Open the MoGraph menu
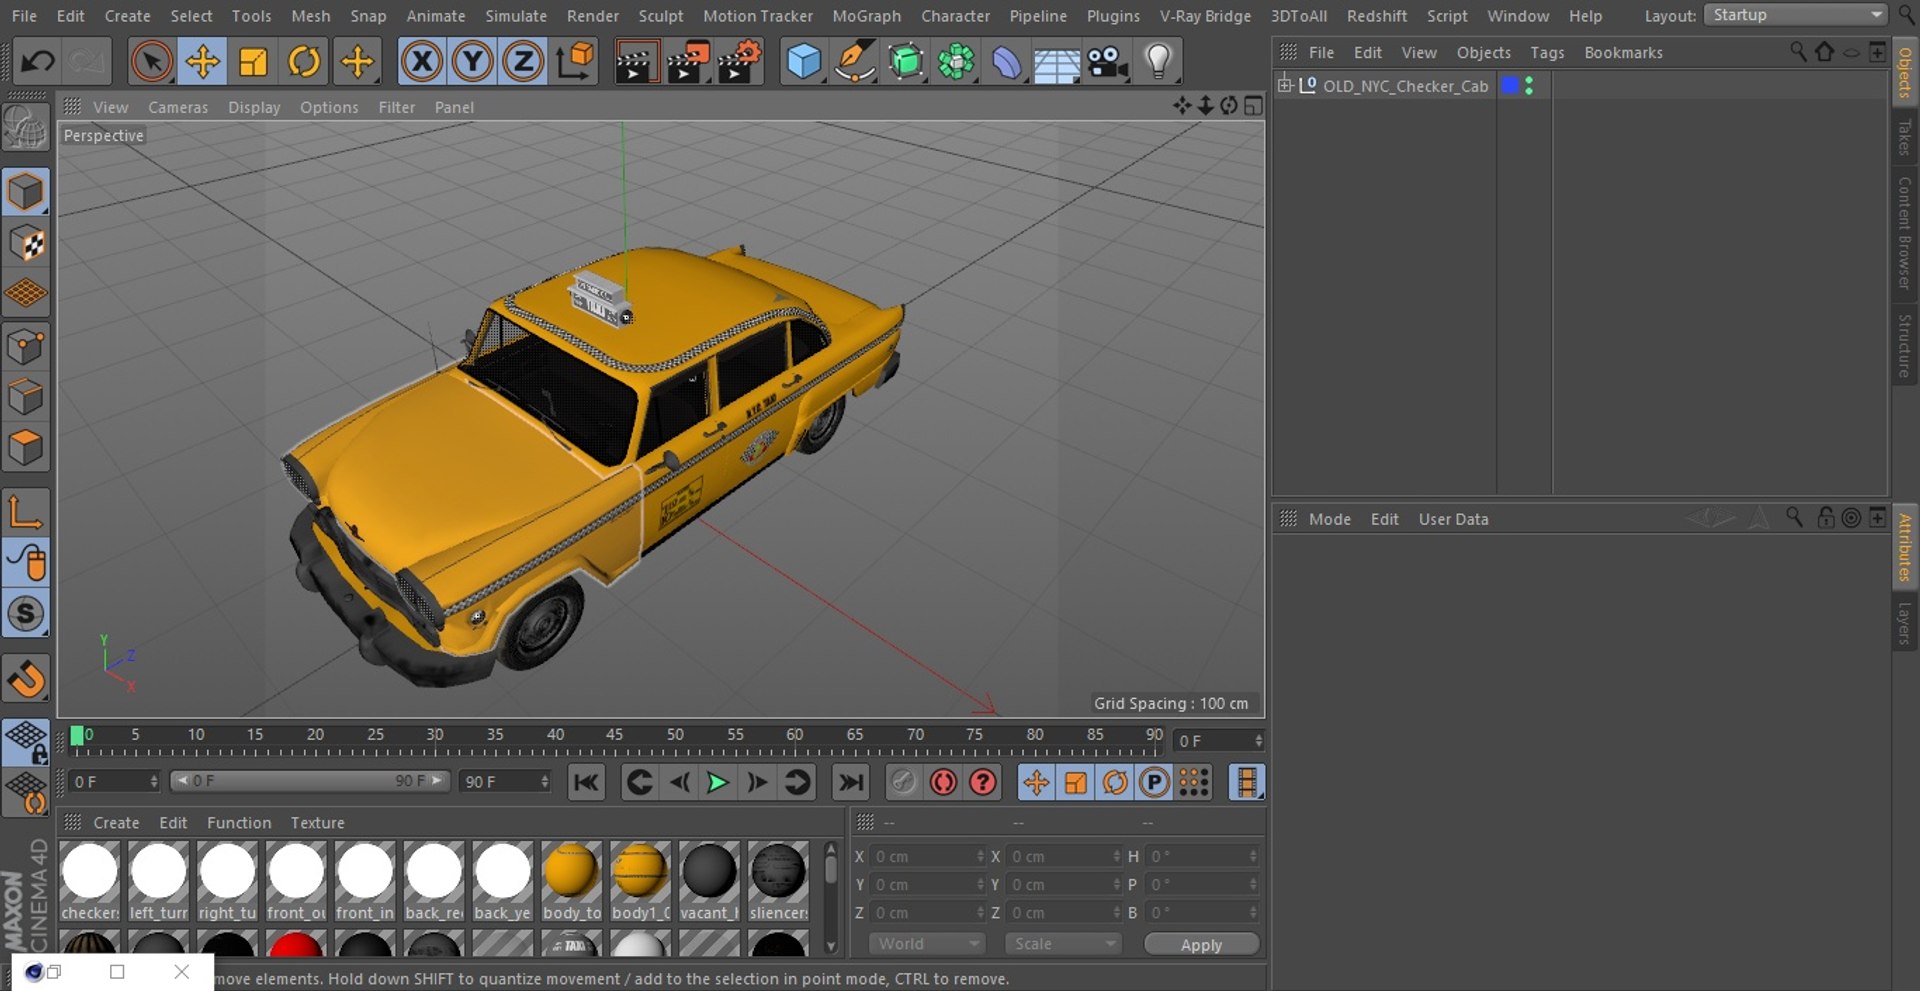The width and height of the screenshot is (1920, 991). click(866, 16)
